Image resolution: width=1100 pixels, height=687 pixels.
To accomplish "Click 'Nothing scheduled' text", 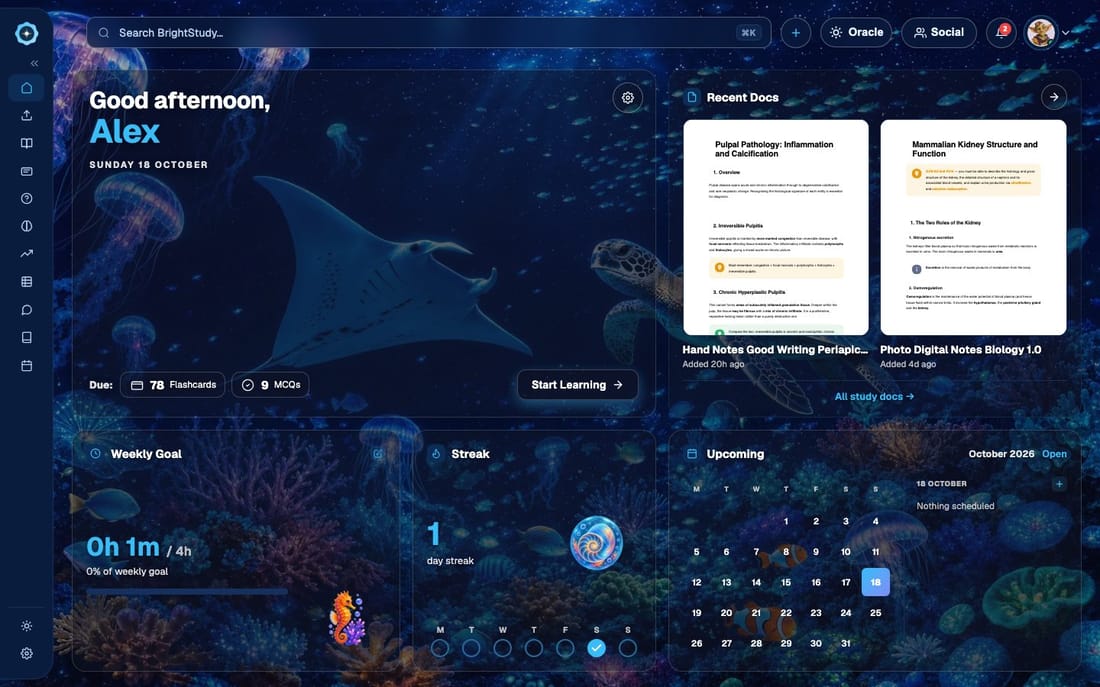I will point(955,506).
